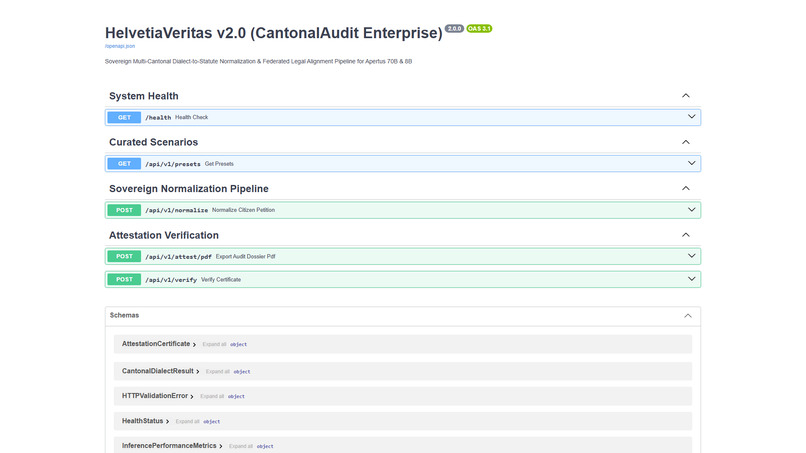806x453 pixels.
Task: Click the /api/v1/attest/pdf path
Action: coord(178,257)
